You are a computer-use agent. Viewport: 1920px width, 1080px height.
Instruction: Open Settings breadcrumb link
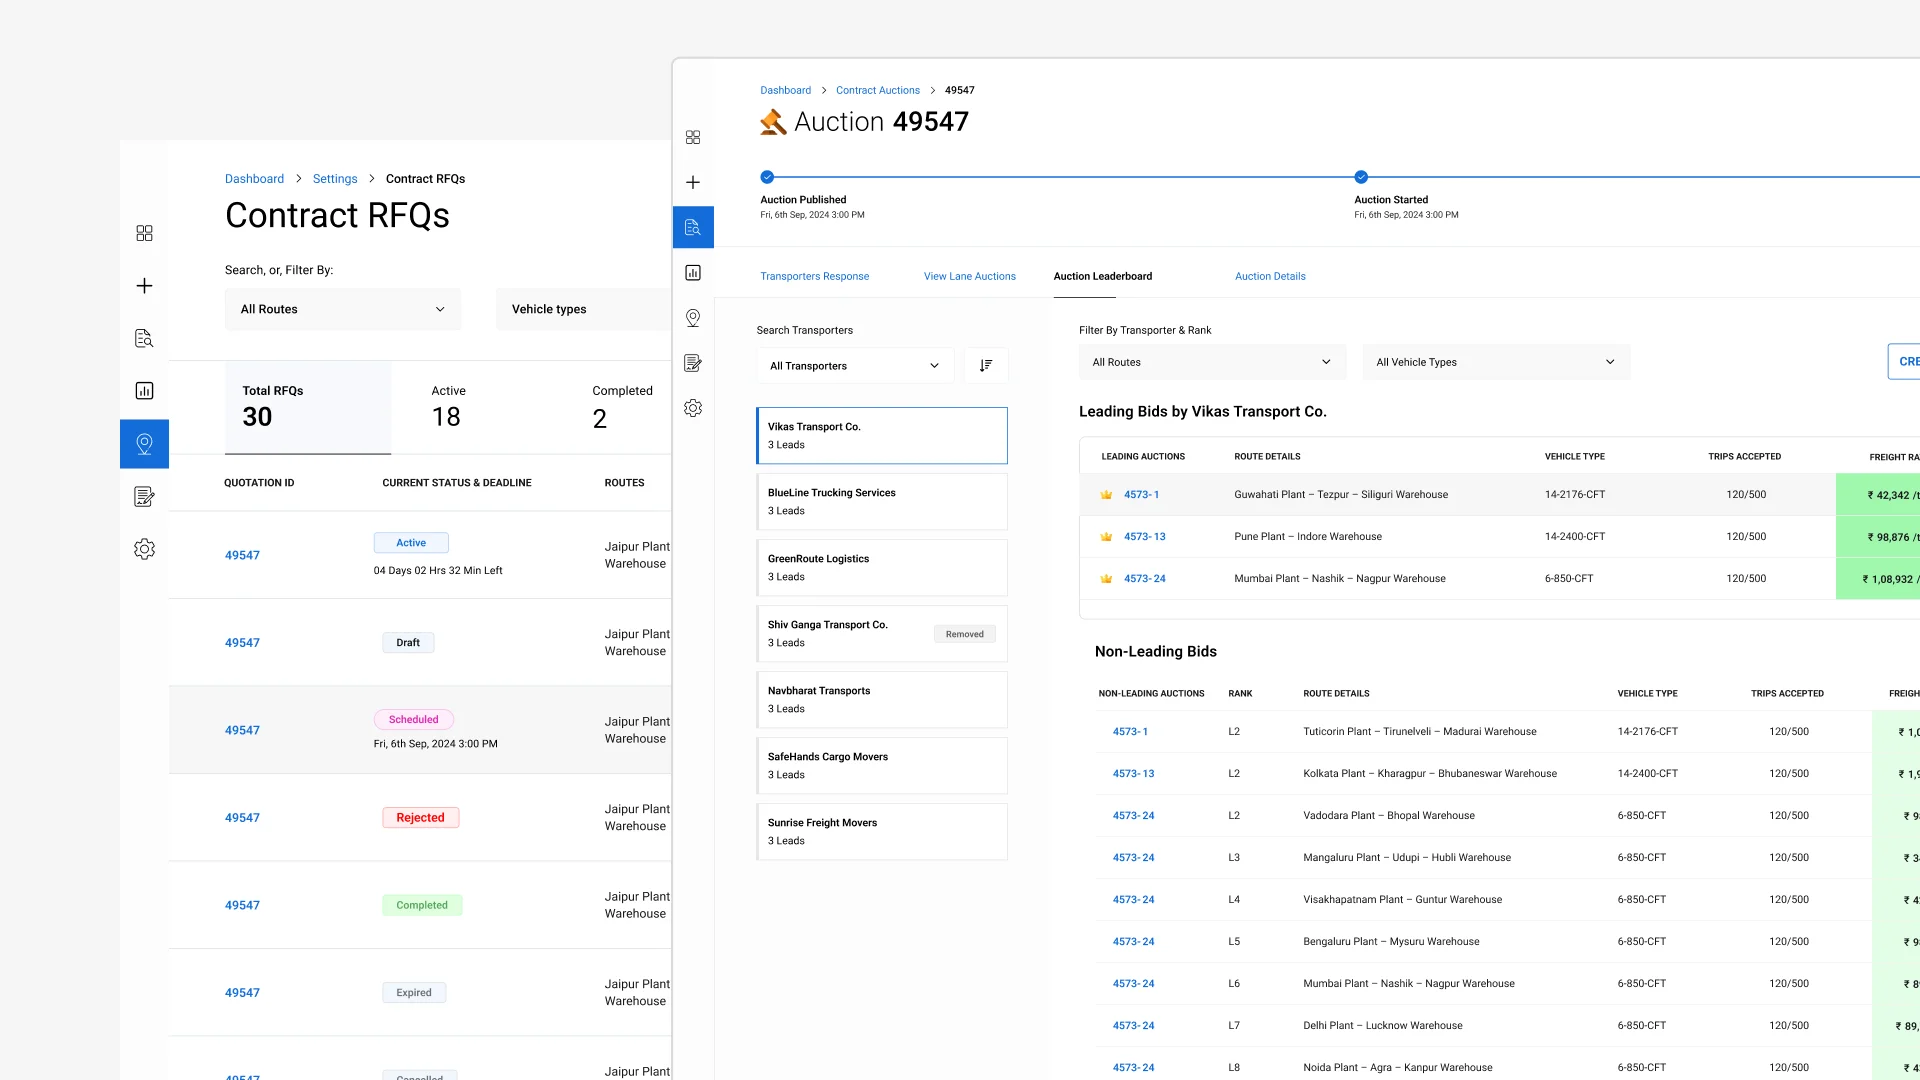[335, 179]
